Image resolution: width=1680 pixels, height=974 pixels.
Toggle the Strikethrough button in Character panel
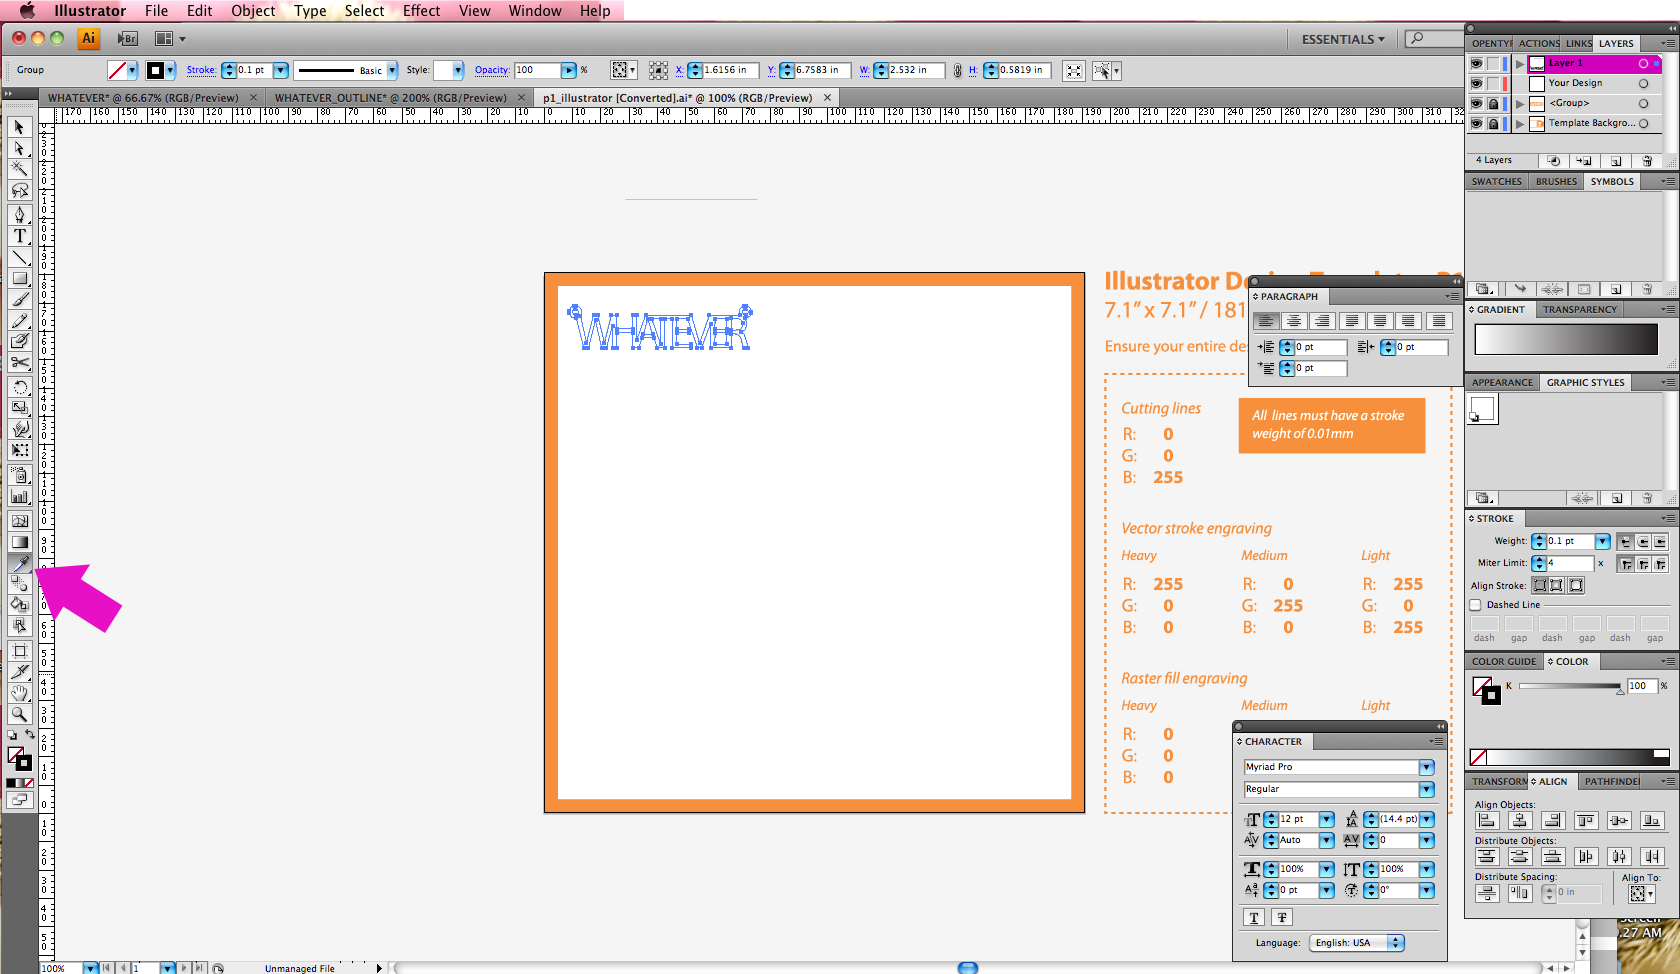tap(1282, 917)
